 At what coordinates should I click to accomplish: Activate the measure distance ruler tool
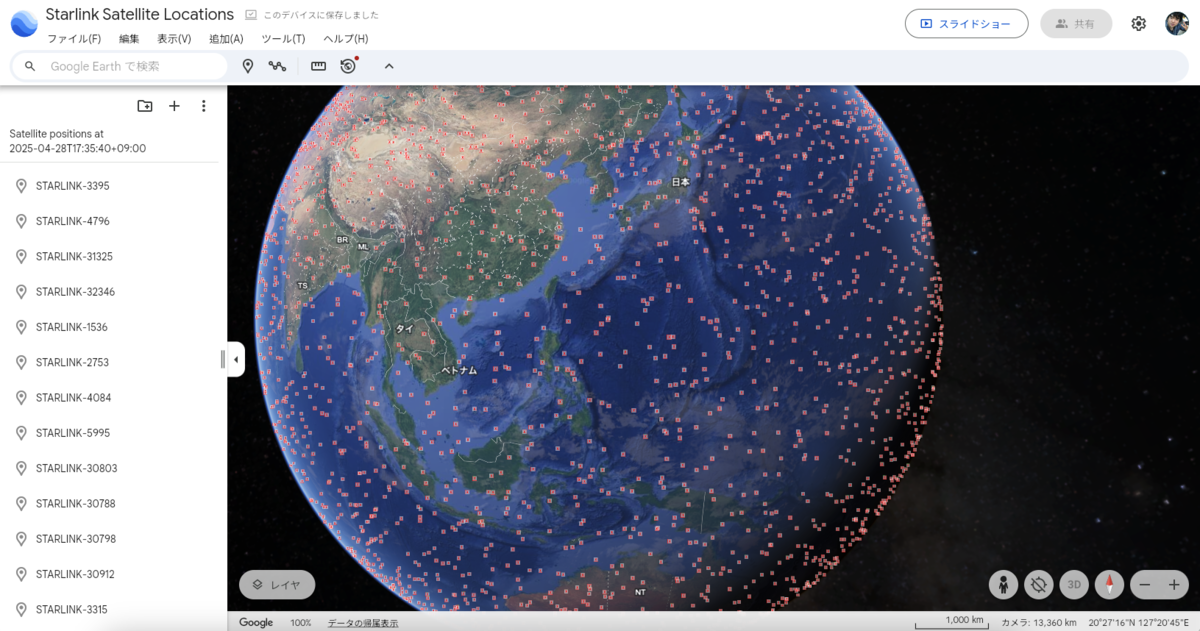(x=318, y=66)
